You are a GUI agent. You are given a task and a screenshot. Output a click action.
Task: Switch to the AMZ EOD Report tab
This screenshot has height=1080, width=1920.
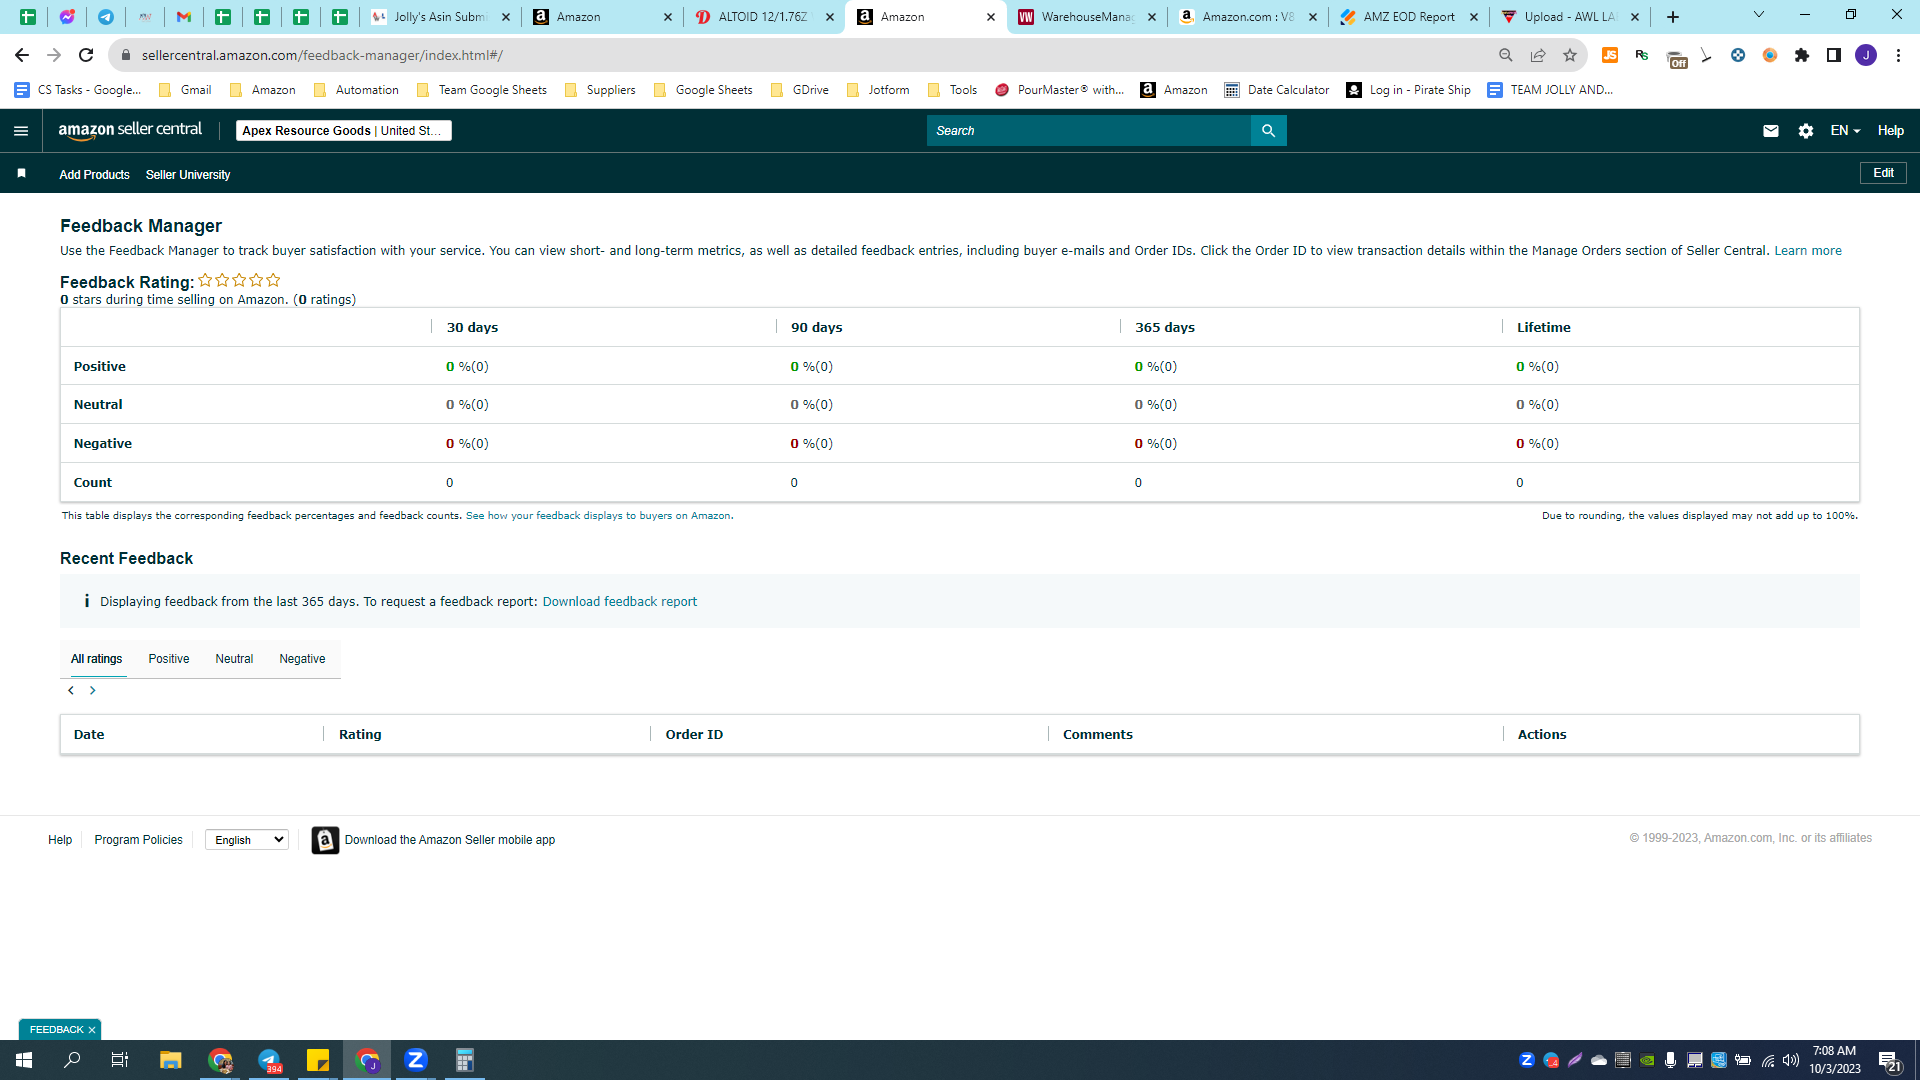(1408, 17)
